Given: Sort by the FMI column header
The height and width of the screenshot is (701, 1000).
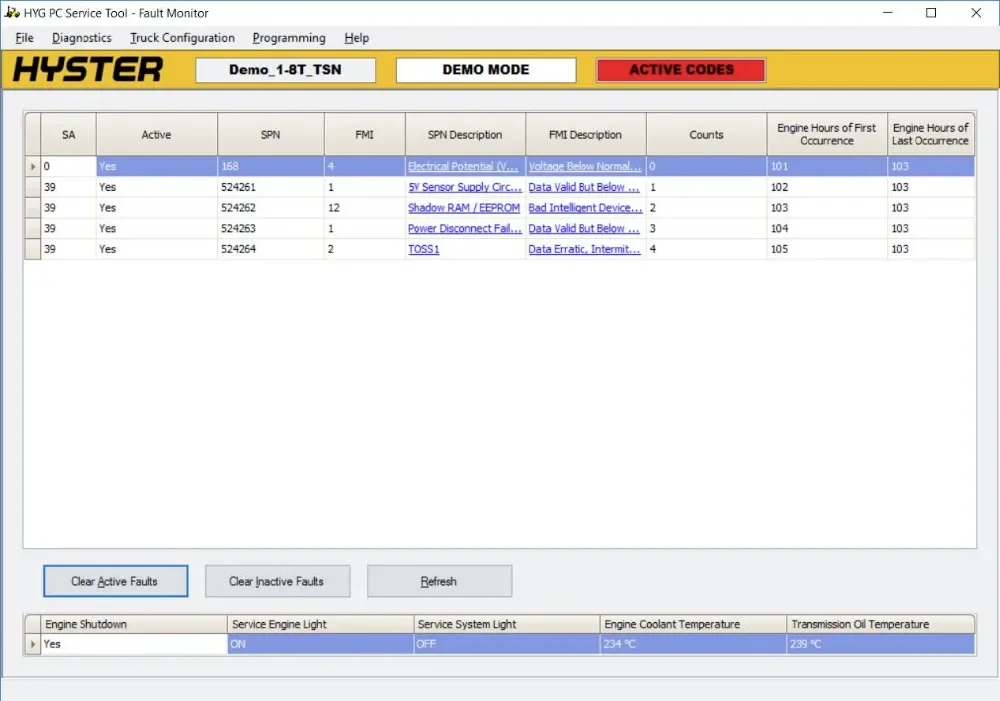Looking at the screenshot, I should 365,135.
